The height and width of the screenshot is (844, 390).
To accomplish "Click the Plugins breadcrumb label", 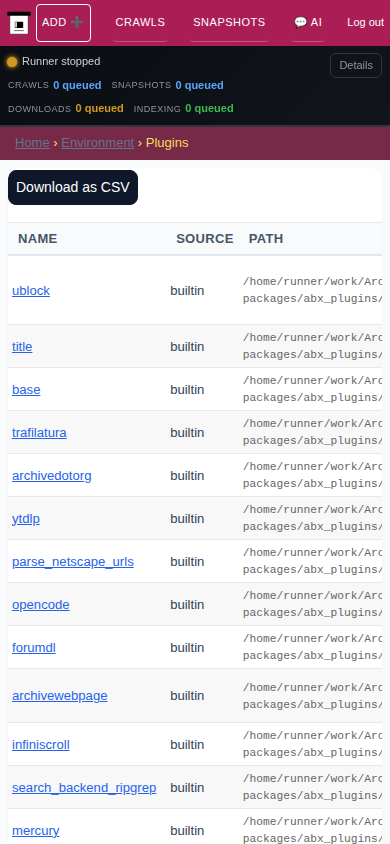I will tap(167, 143).
